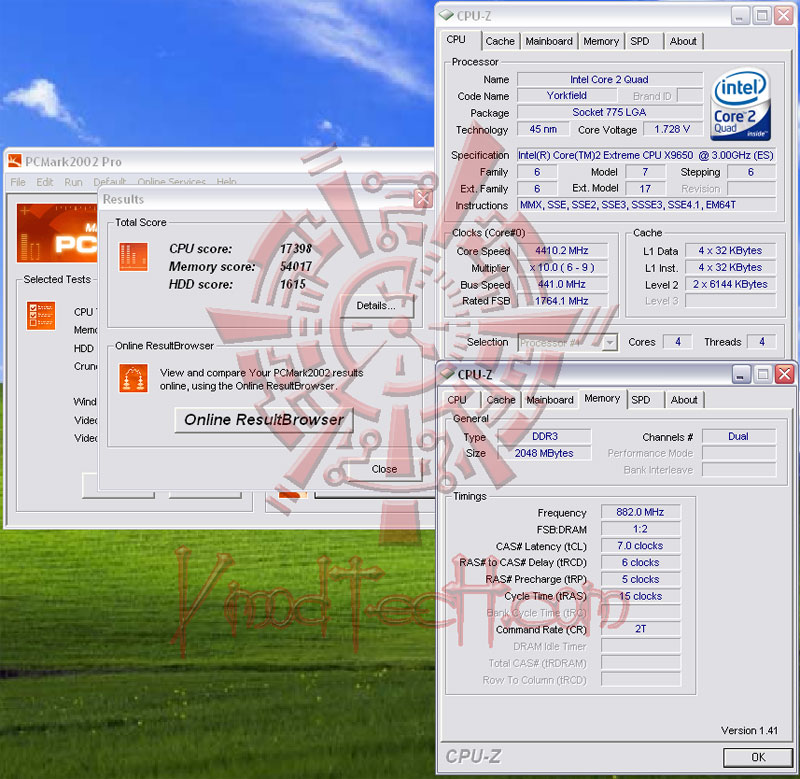Viewport: 800px width, 779px height.
Task: Click the Technology 45 nm value
Action: coord(543,130)
